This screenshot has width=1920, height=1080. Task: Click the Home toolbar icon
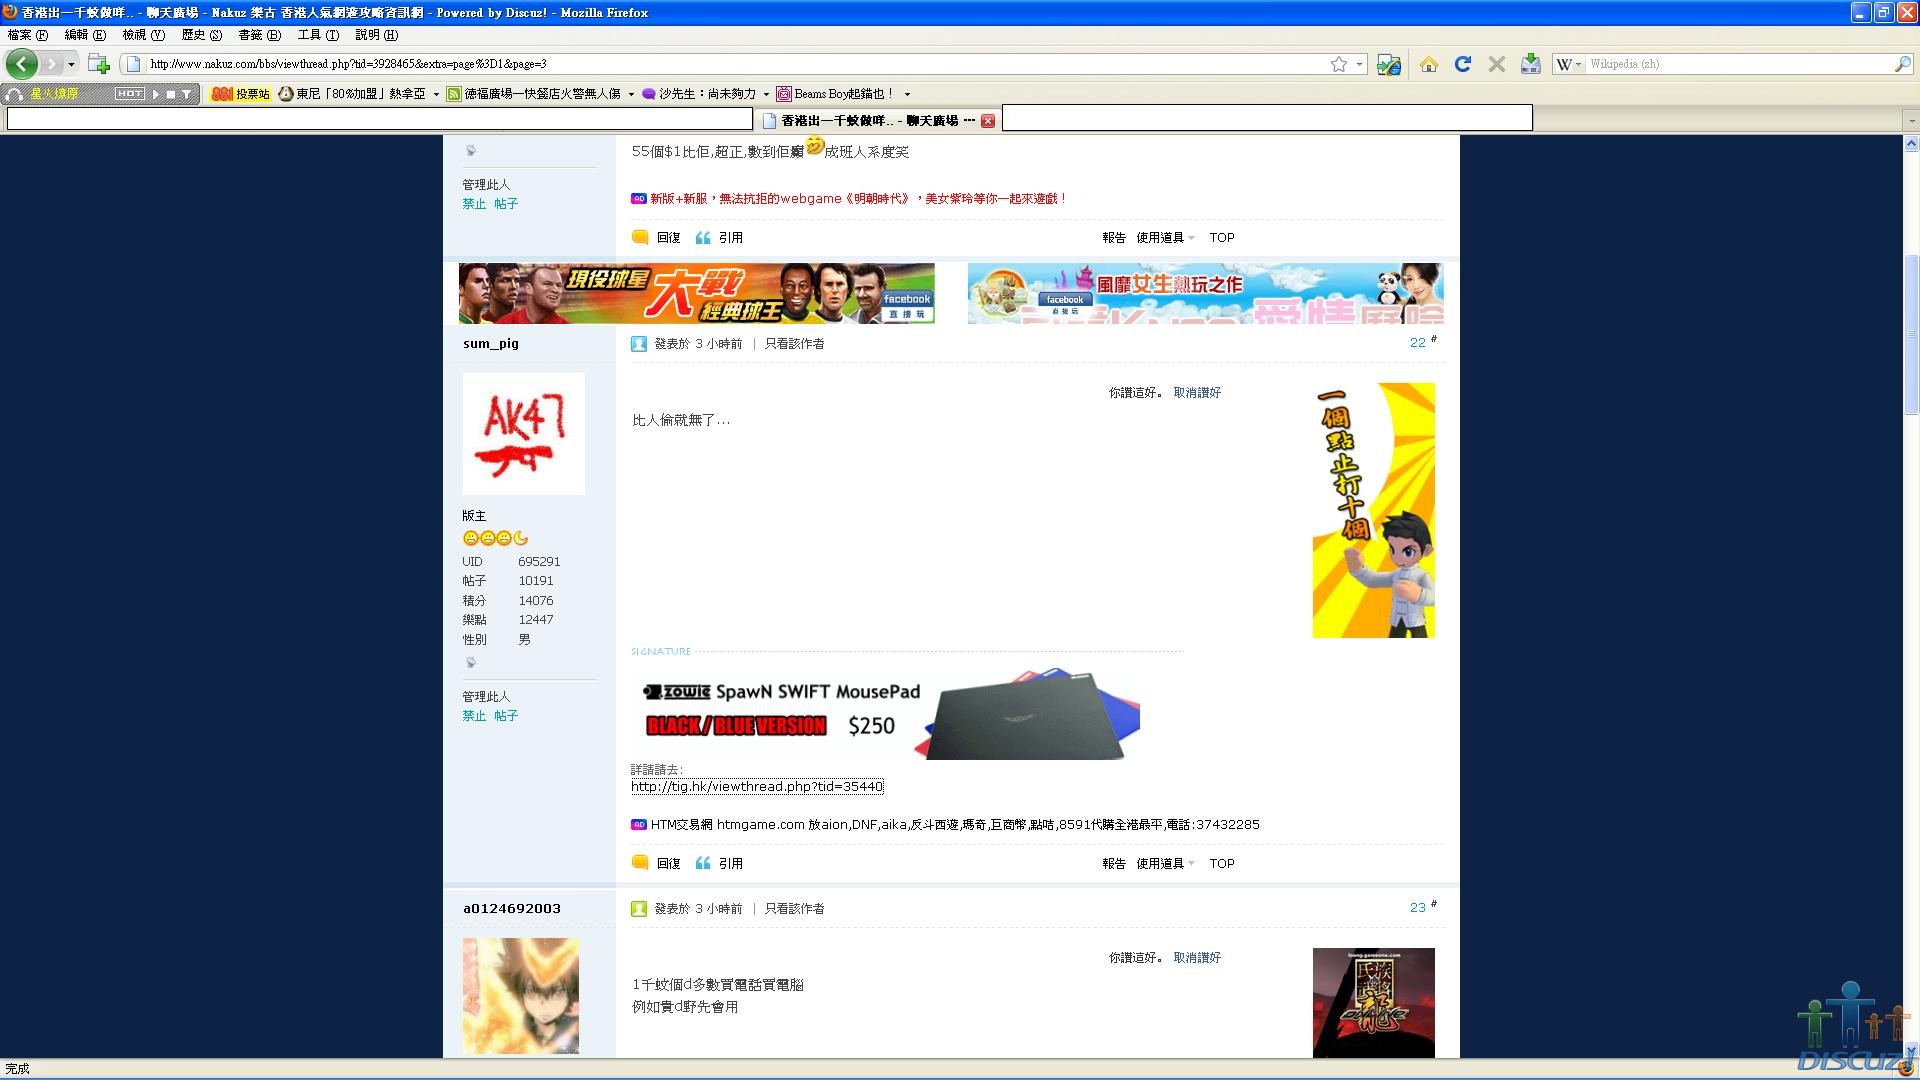1428,64
